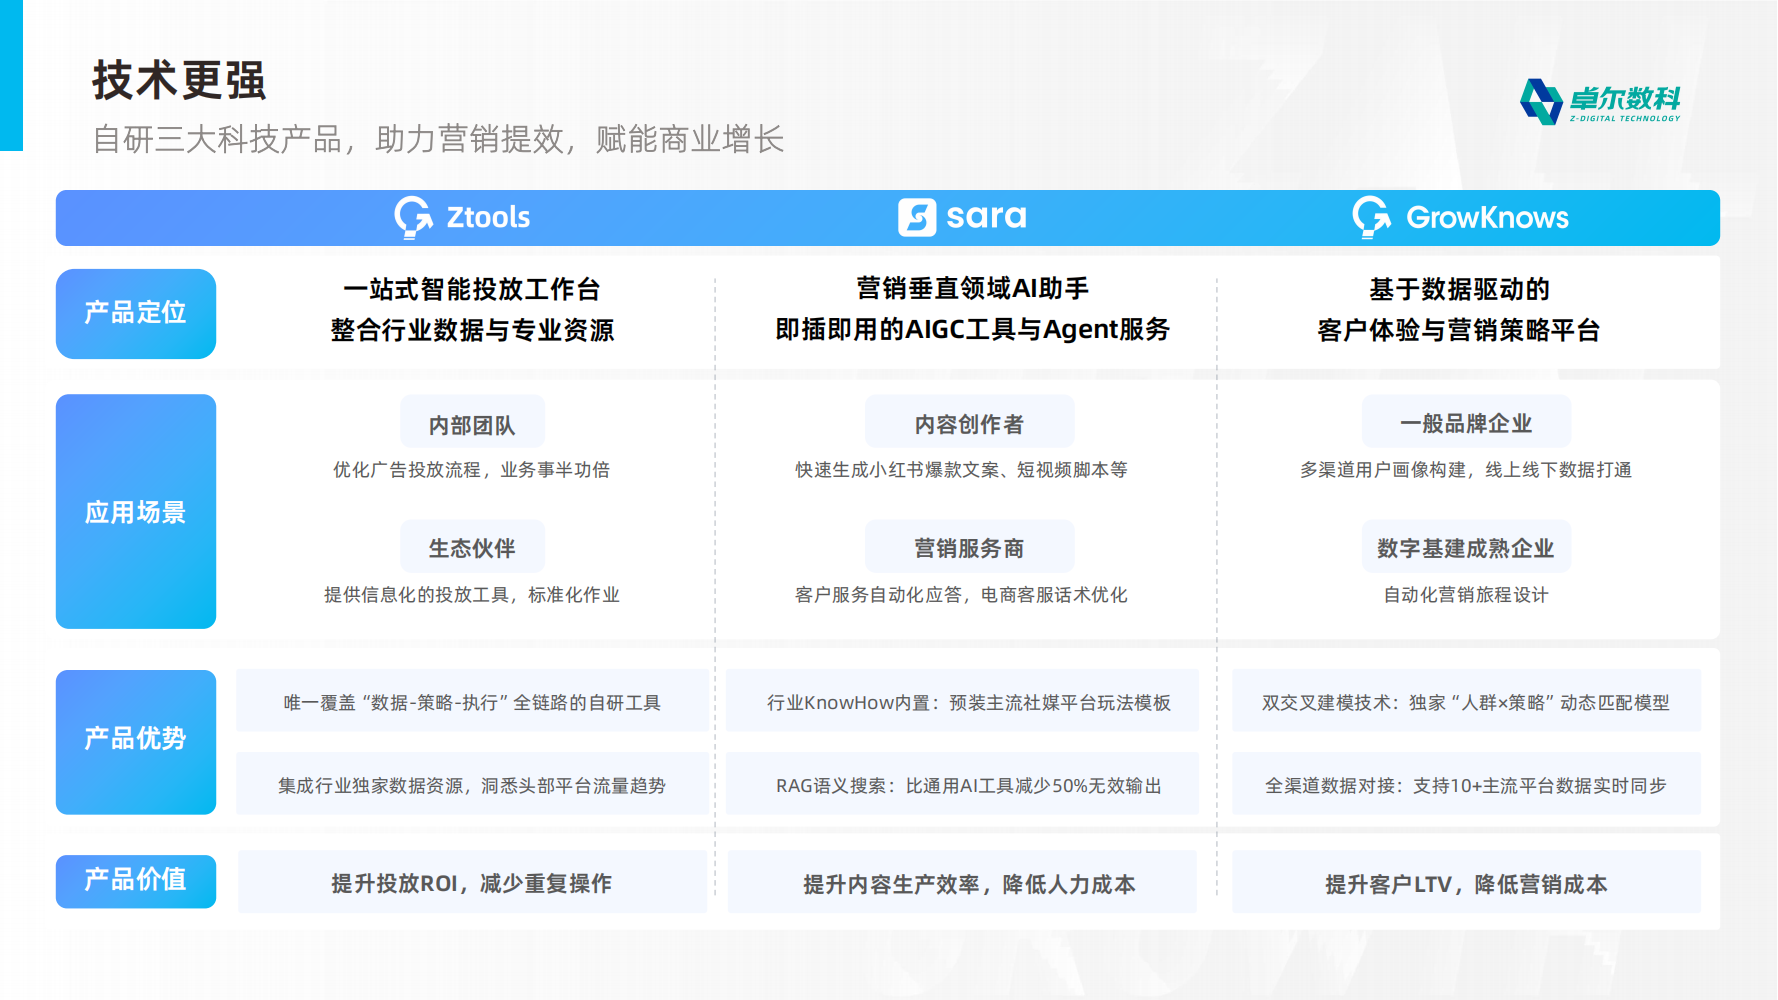
Task: Click text 基于数据驱动的
Action: [x=1459, y=289]
